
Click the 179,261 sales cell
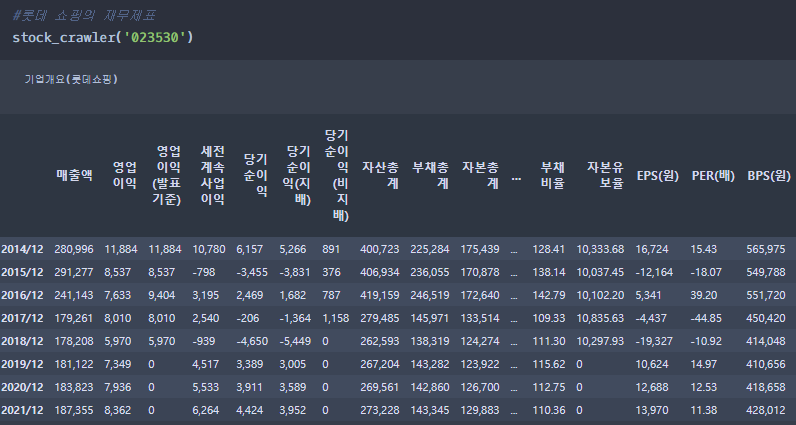click(74, 318)
